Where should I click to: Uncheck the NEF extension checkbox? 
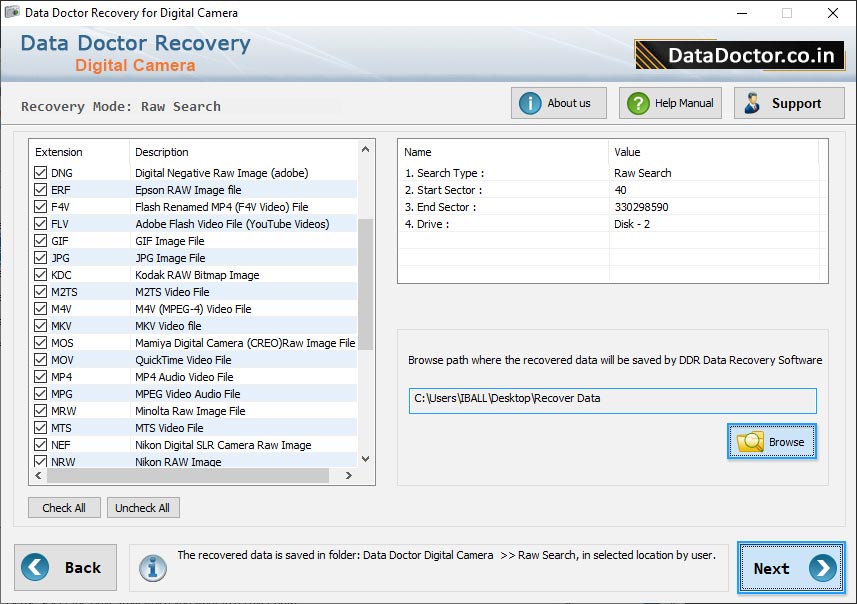pos(40,444)
